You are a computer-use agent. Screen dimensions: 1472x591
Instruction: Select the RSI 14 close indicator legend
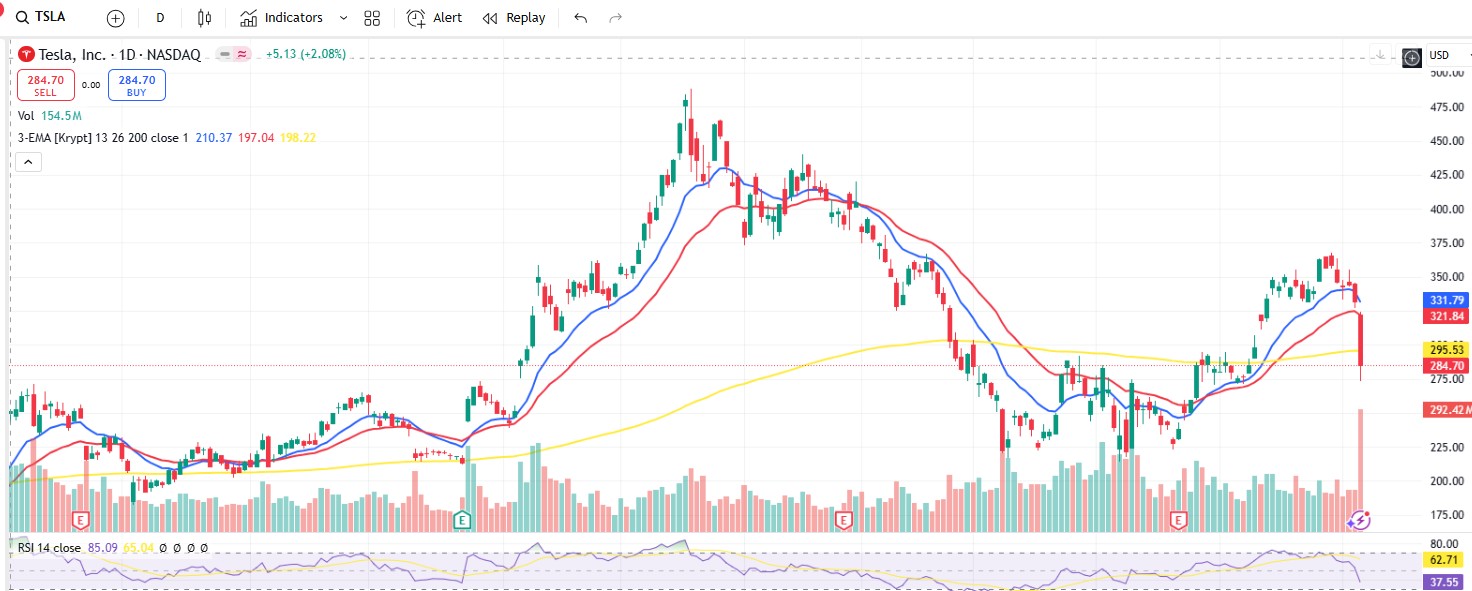point(49,548)
